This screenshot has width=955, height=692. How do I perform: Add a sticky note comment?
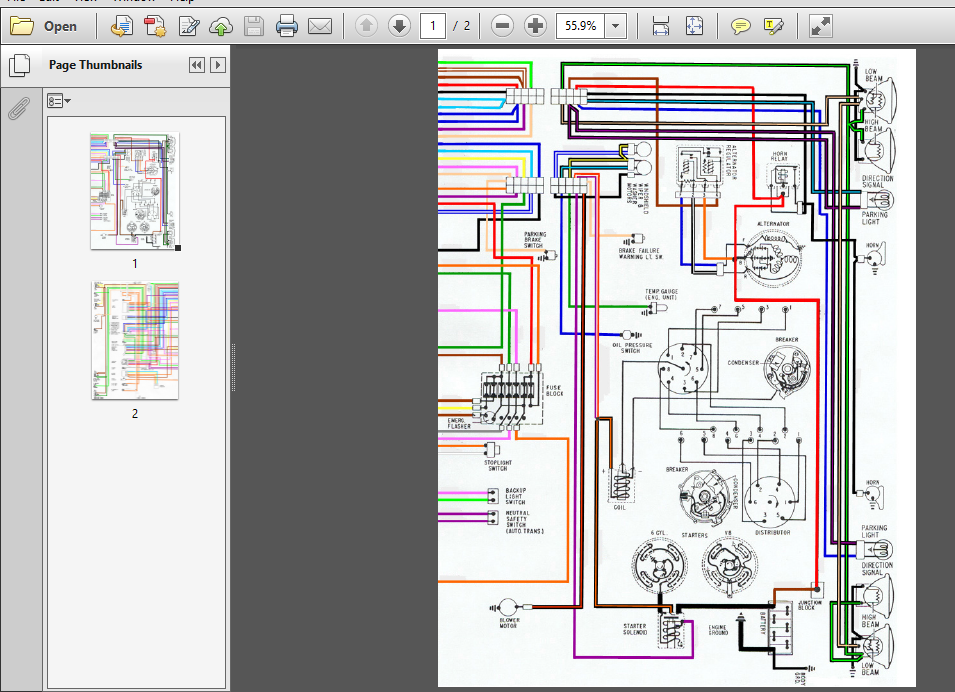pyautogui.click(x=740, y=26)
